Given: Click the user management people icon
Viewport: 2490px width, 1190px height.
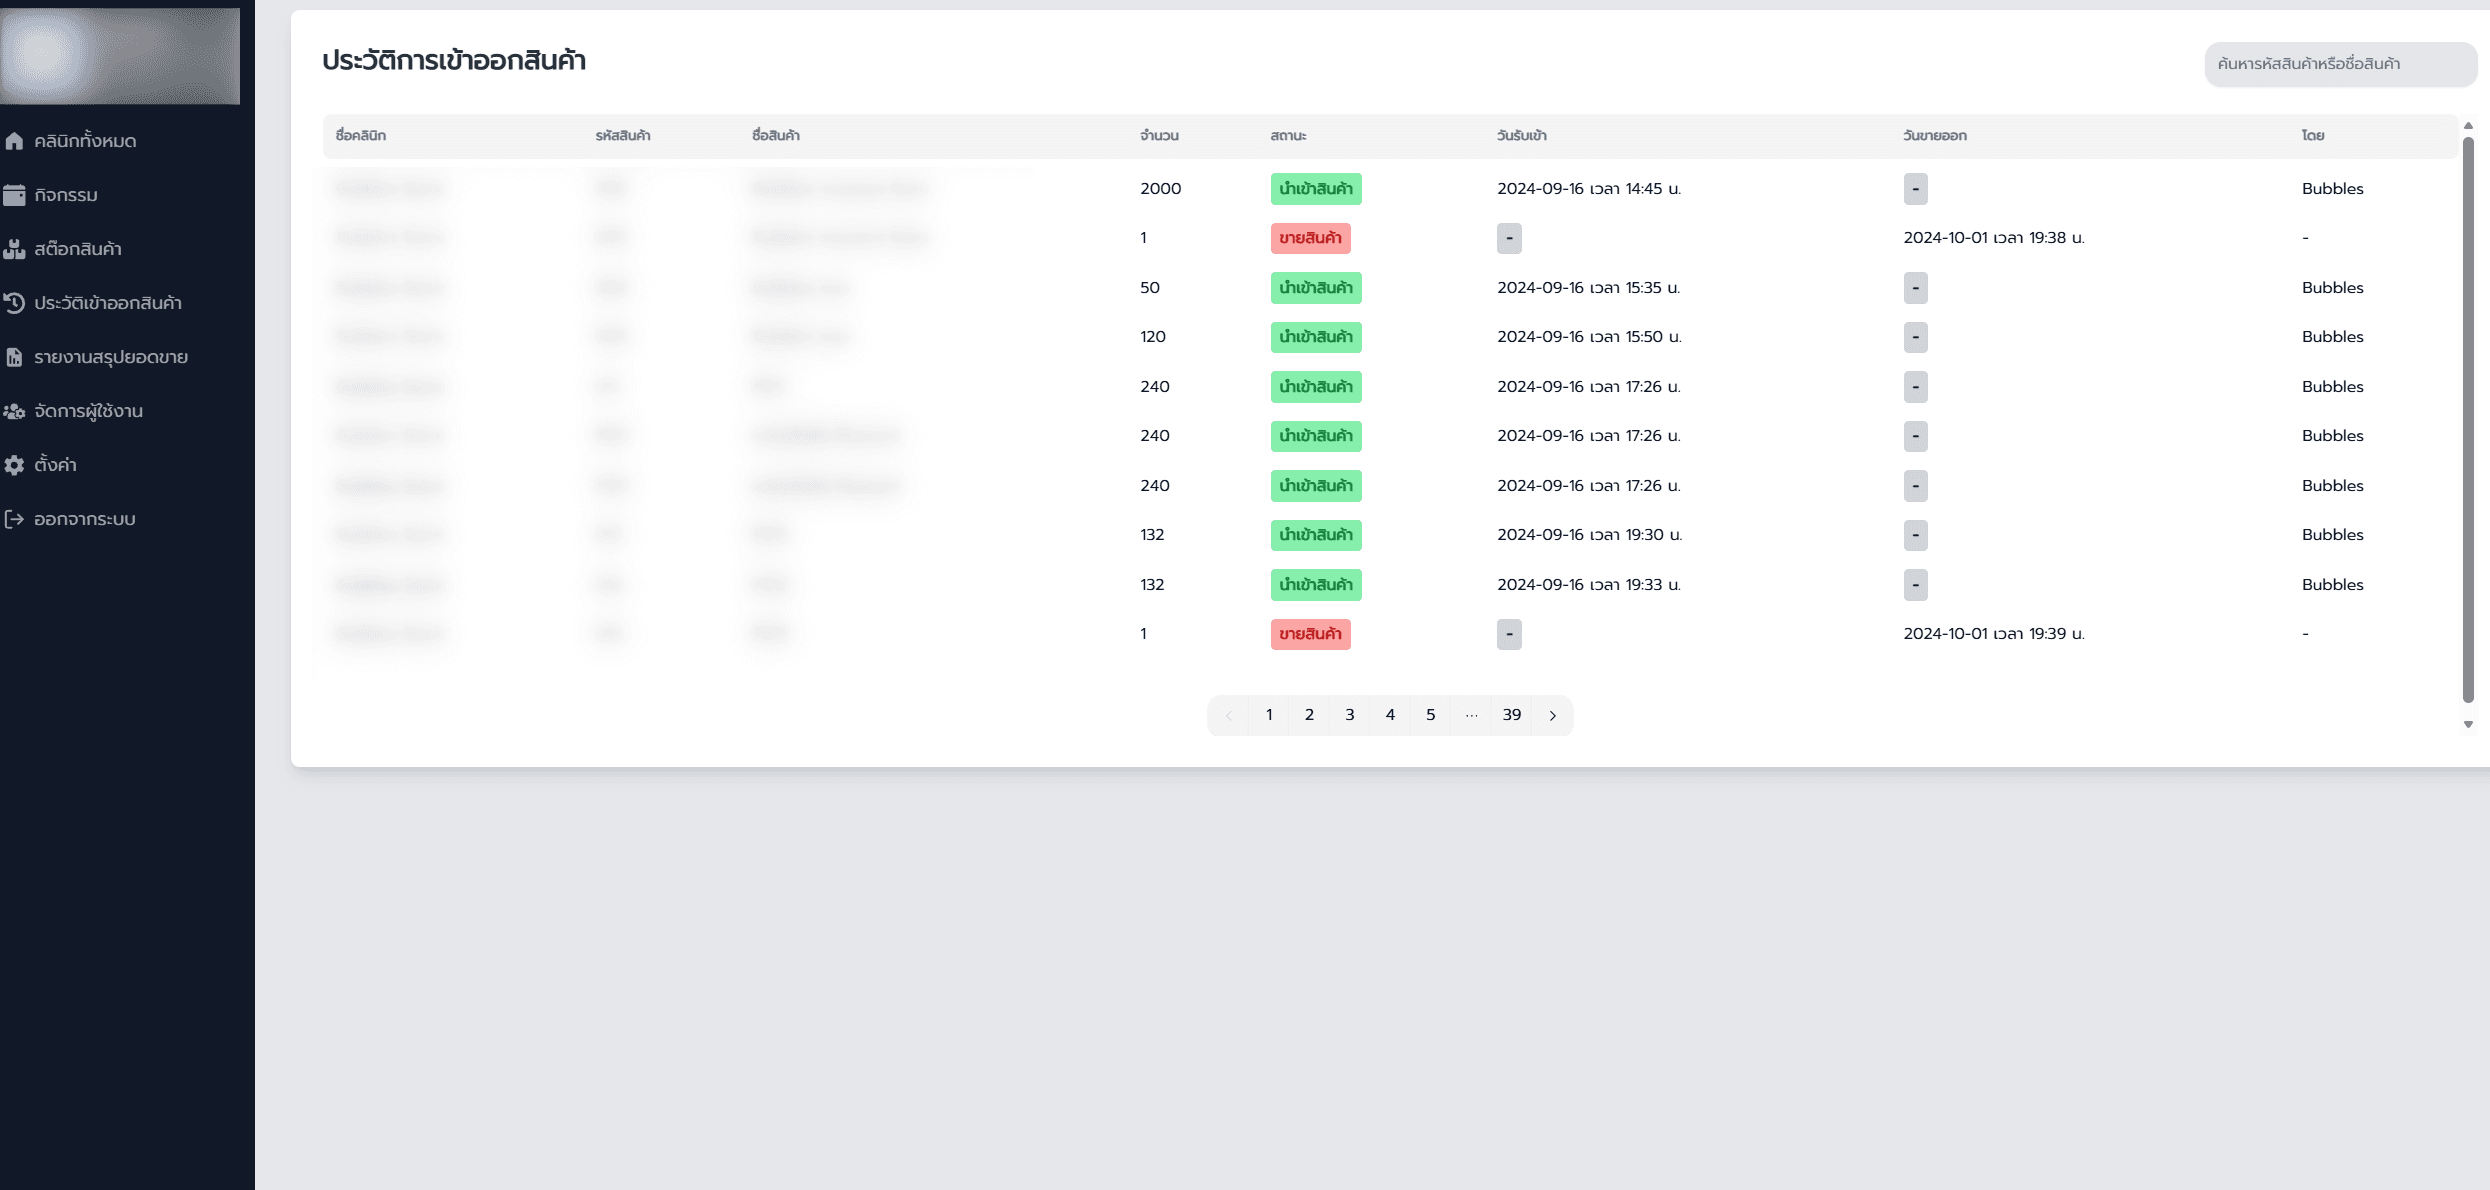Looking at the screenshot, I should pos(14,411).
